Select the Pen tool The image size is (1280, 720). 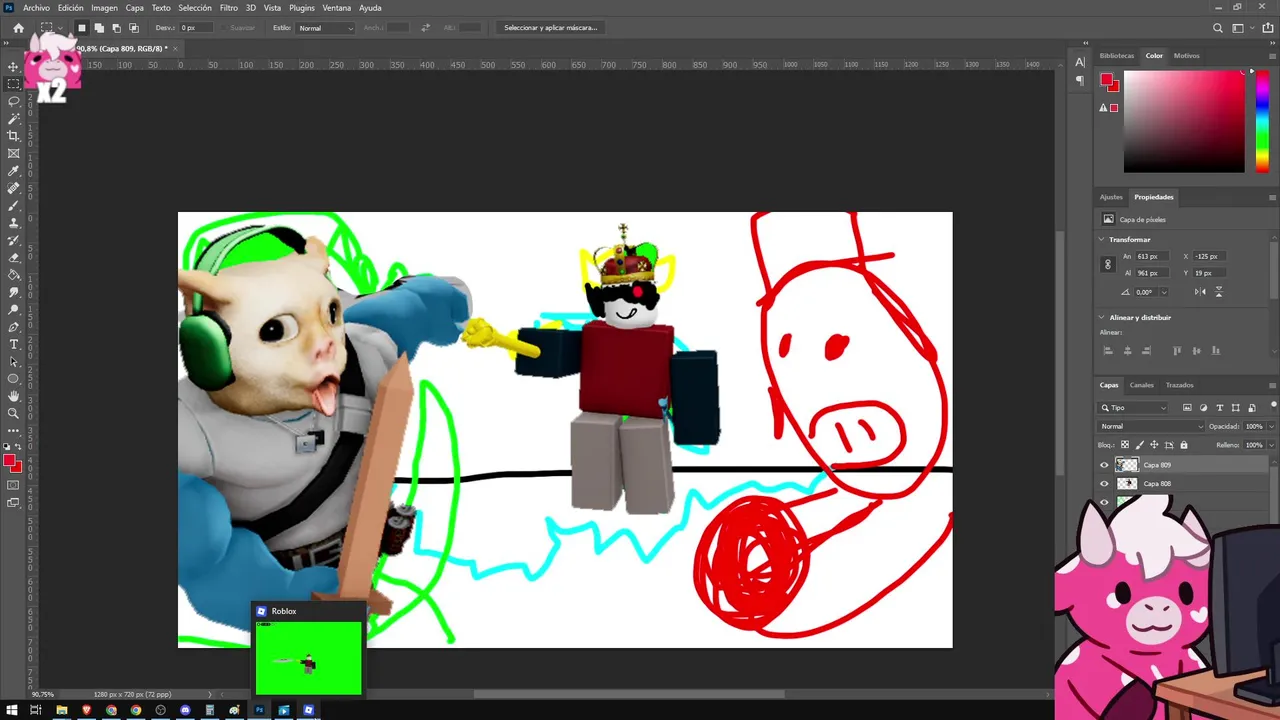(13, 327)
